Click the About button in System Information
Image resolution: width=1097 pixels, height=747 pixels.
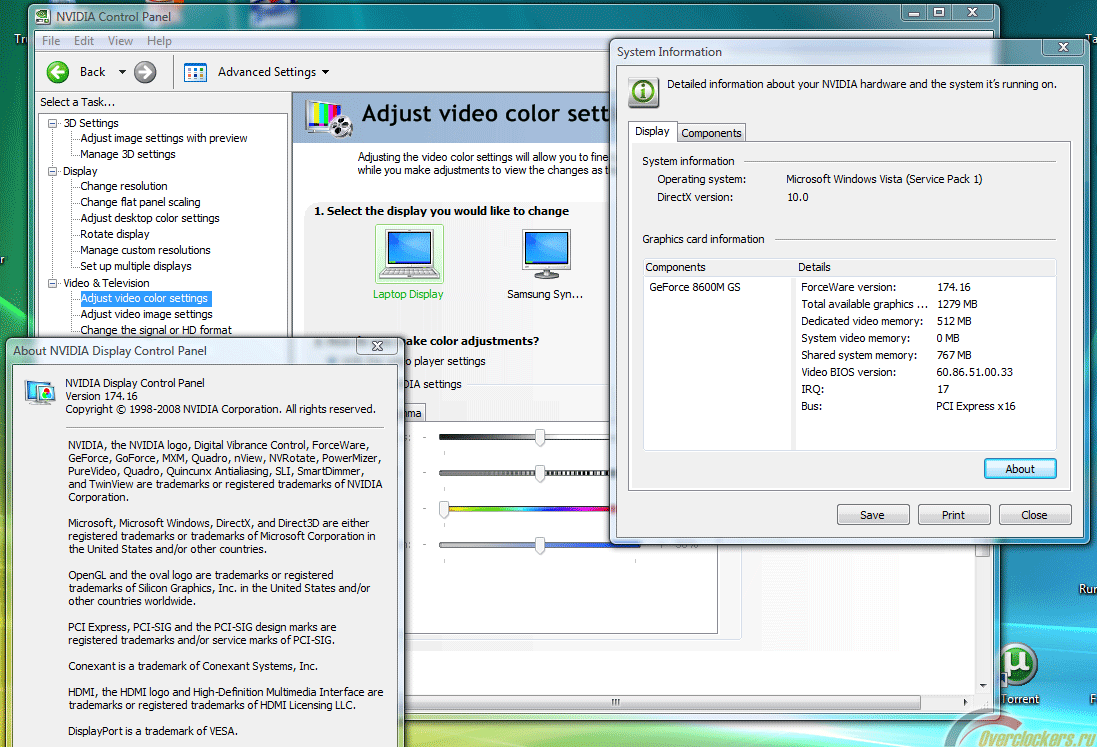coord(1019,469)
